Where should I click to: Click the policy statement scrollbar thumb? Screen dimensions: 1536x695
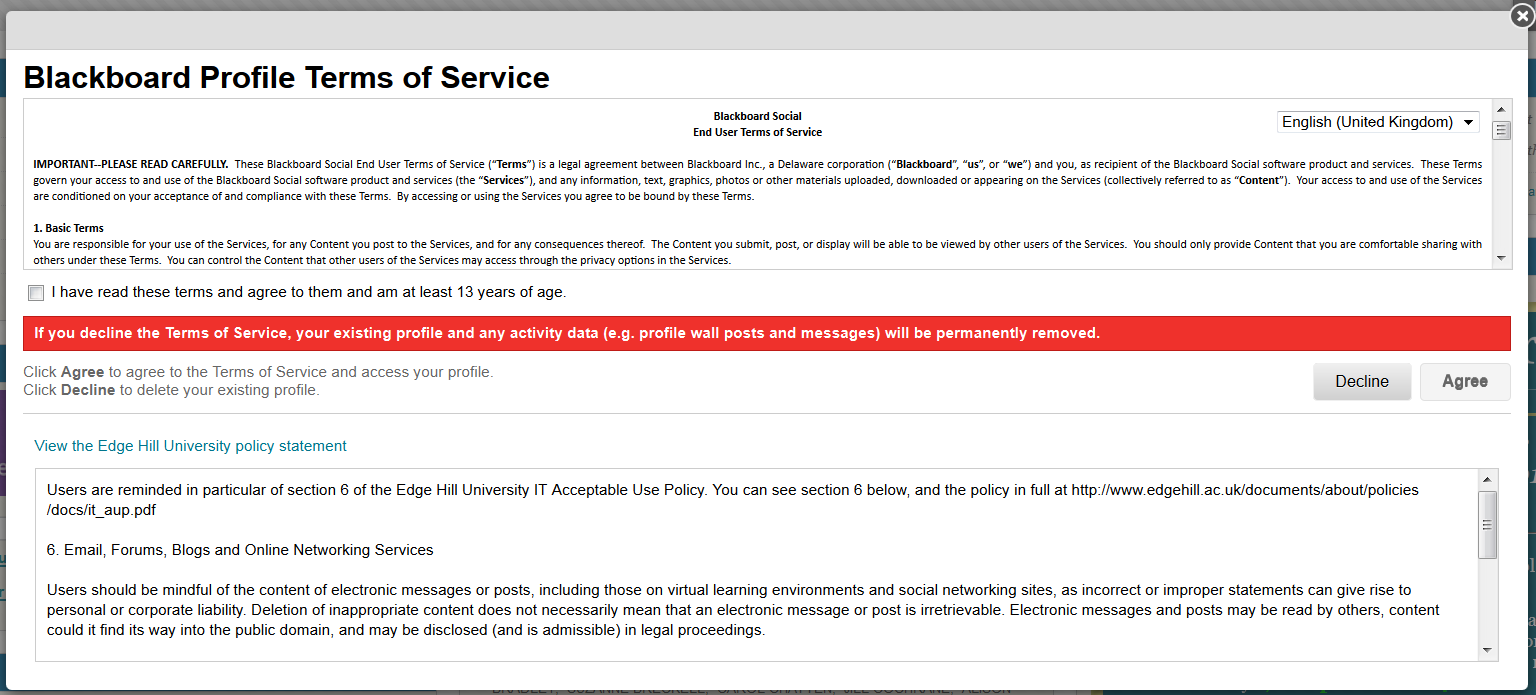coord(1488,524)
